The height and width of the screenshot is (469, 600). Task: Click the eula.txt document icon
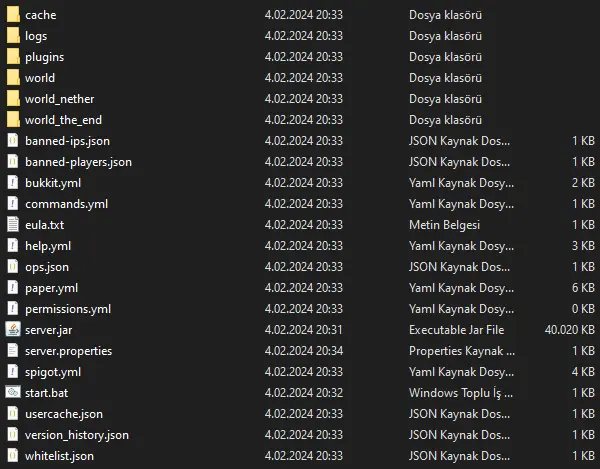(13, 225)
